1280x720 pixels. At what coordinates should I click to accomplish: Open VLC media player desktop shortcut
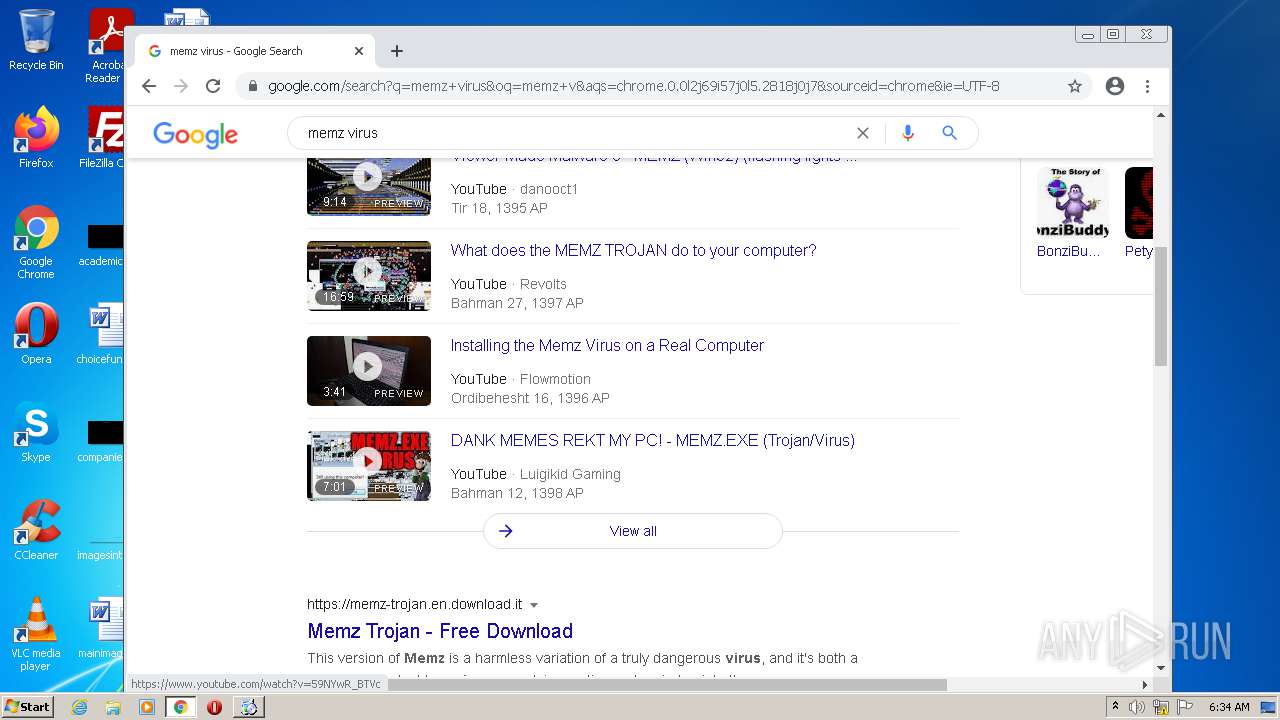click(x=36, y=634)
